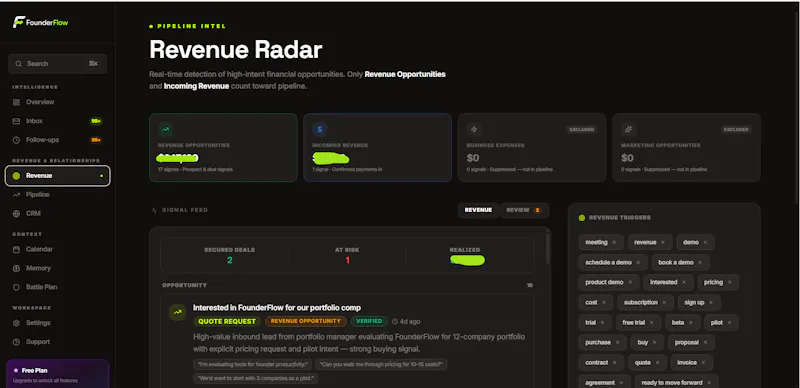Open the Incoming Revenue card
Screen dimensions: 800x388
tap(378, 148)
